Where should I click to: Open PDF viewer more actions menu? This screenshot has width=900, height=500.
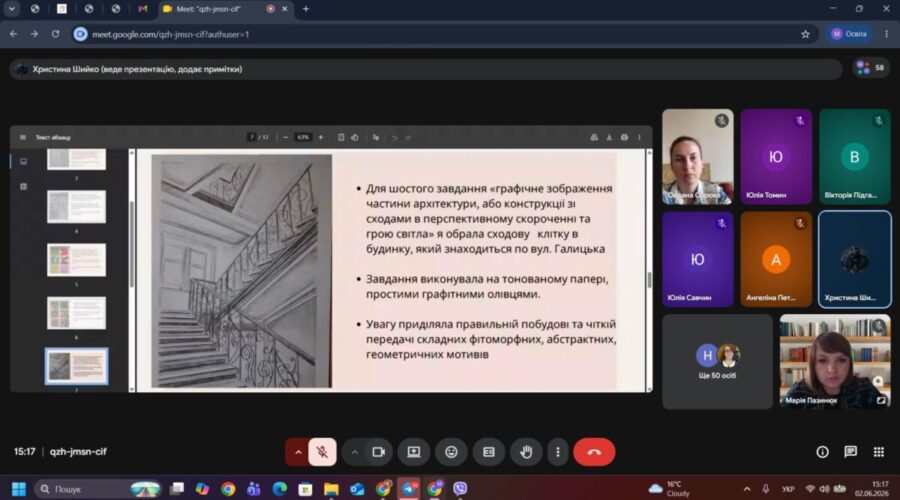coord(639,137)
